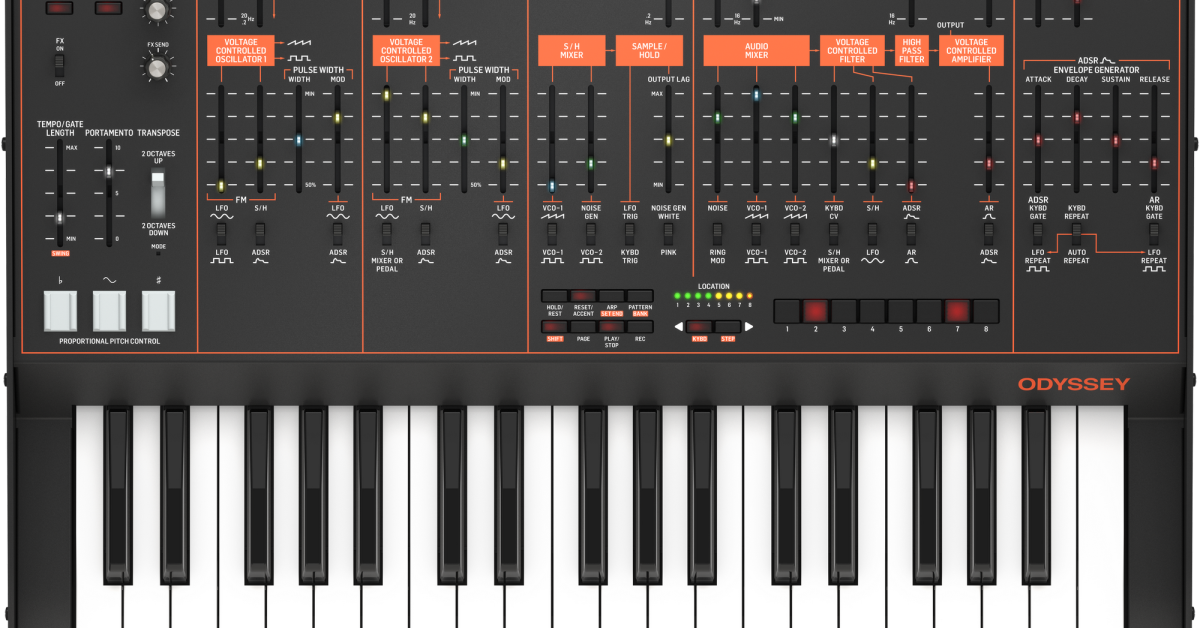The width and height of the screenshot is (1200, 628).
Task: Click the PLAY/STOP button
Action: click(x=611, y=326)
